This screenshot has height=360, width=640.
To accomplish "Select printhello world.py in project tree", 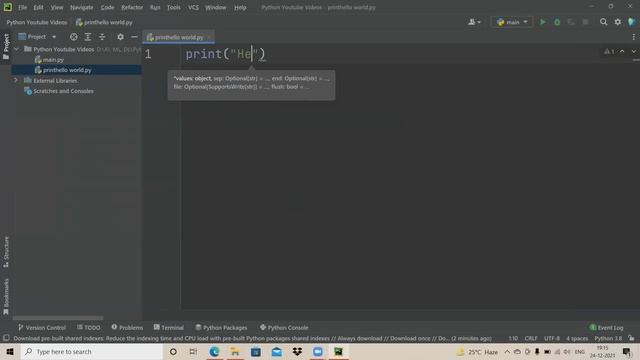I will (x=63, y=70).
